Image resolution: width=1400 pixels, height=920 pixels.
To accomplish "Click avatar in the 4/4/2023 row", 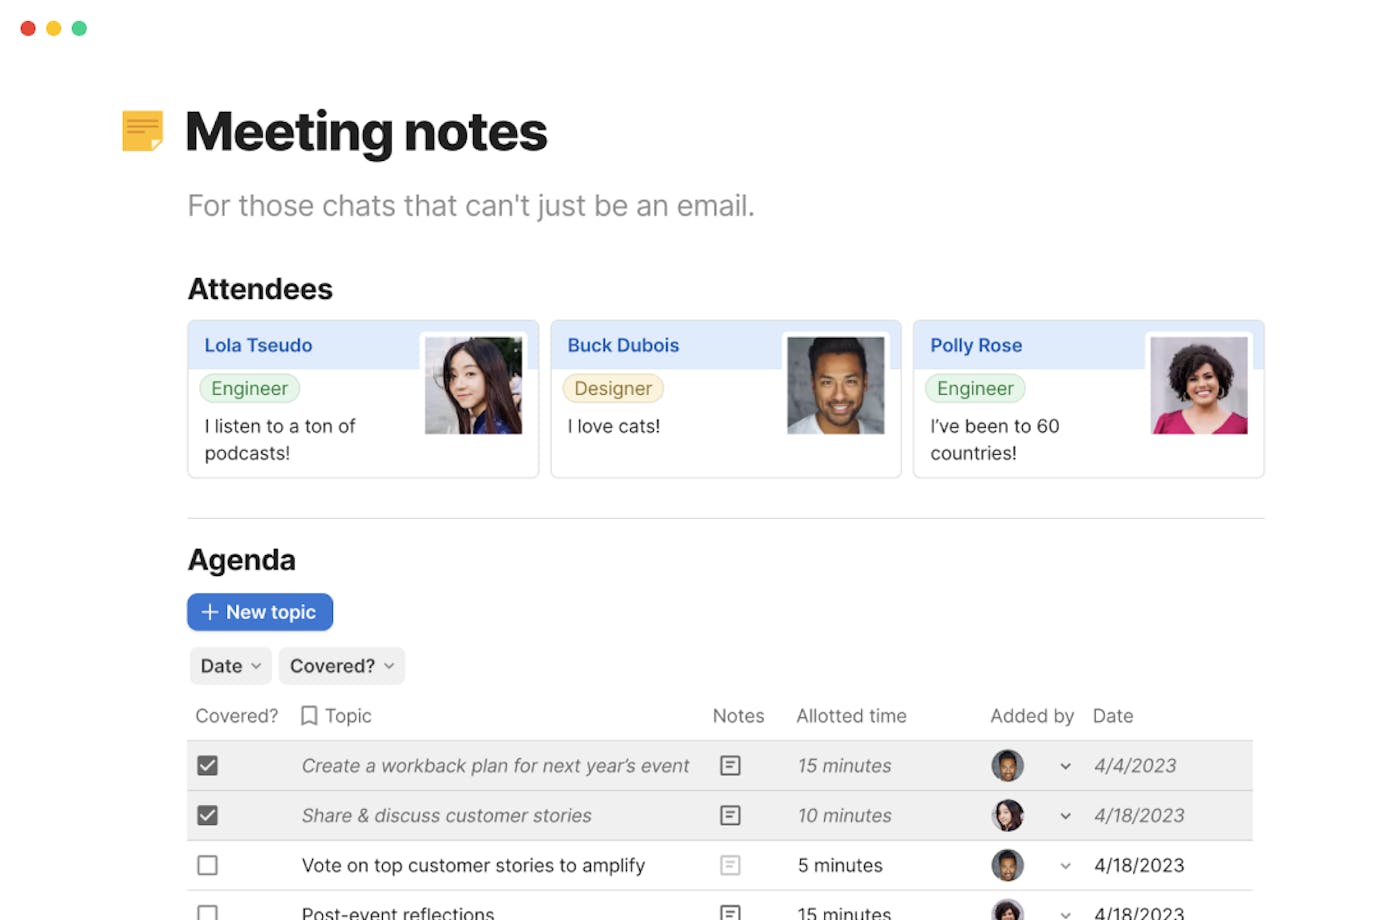I will tap(1007, 766).
